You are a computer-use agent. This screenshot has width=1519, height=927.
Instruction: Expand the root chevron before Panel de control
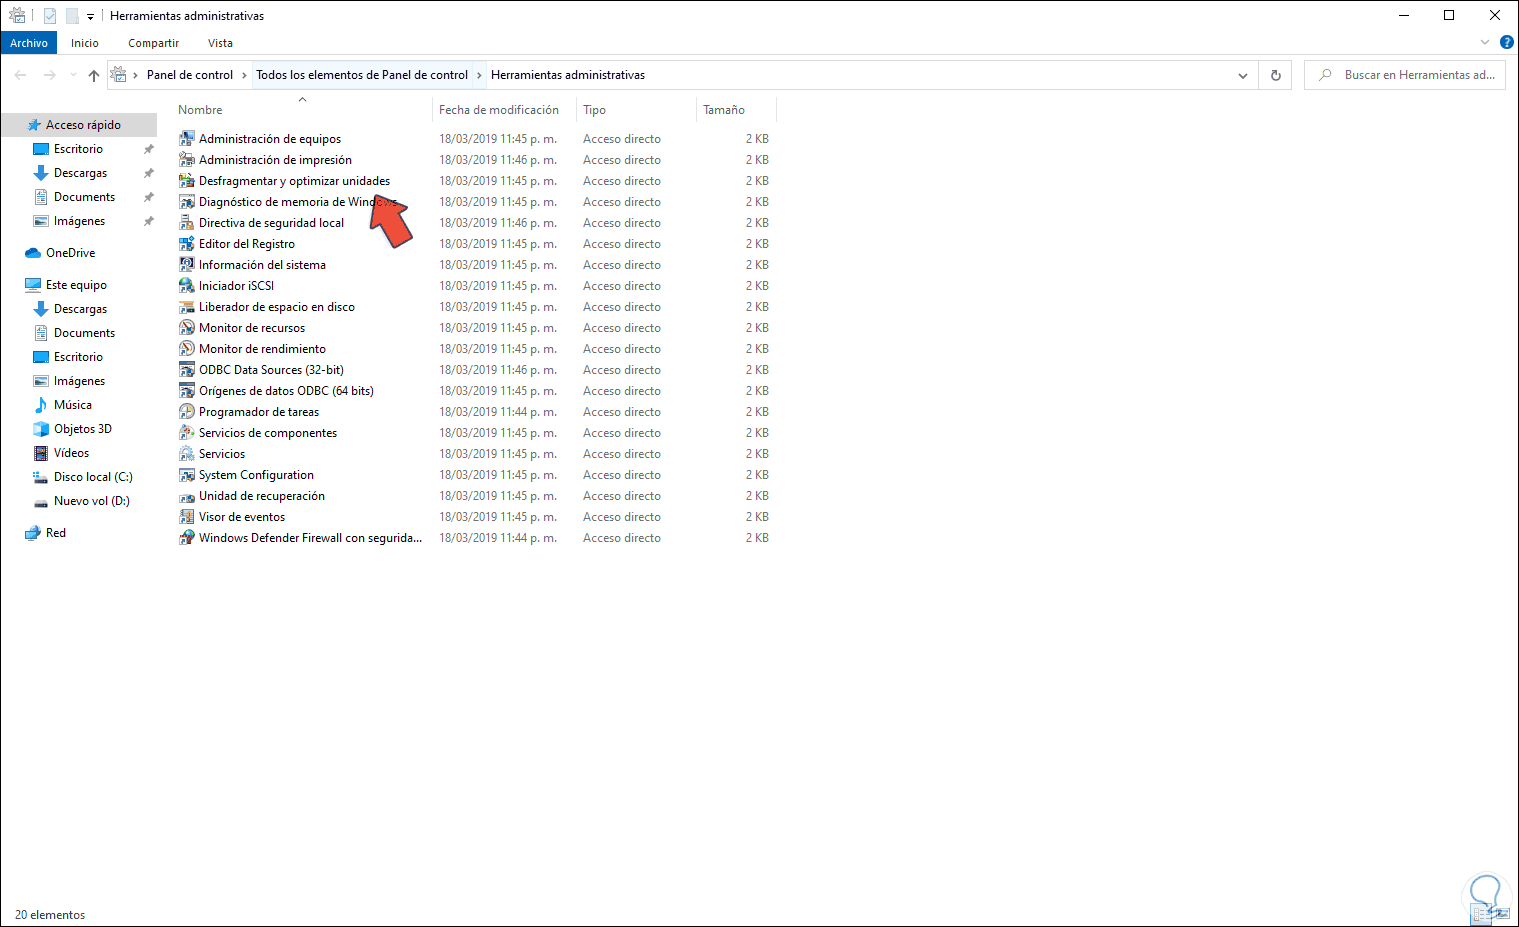(136, 75)
